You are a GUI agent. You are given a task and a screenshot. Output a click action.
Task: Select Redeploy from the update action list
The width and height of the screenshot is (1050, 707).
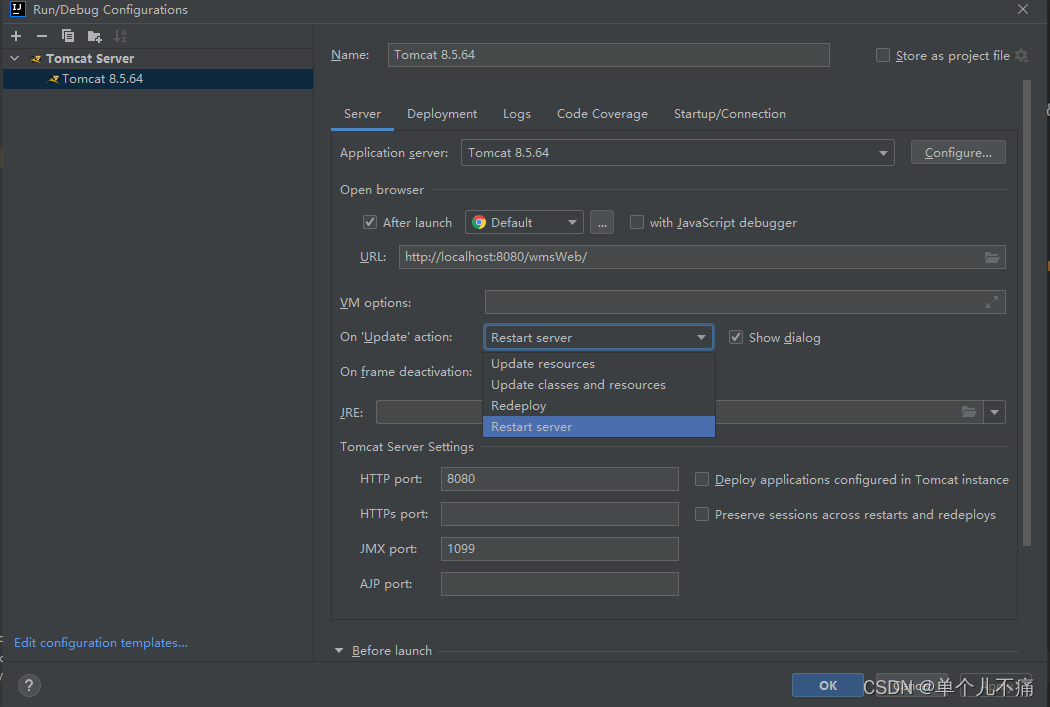point(519,406)
